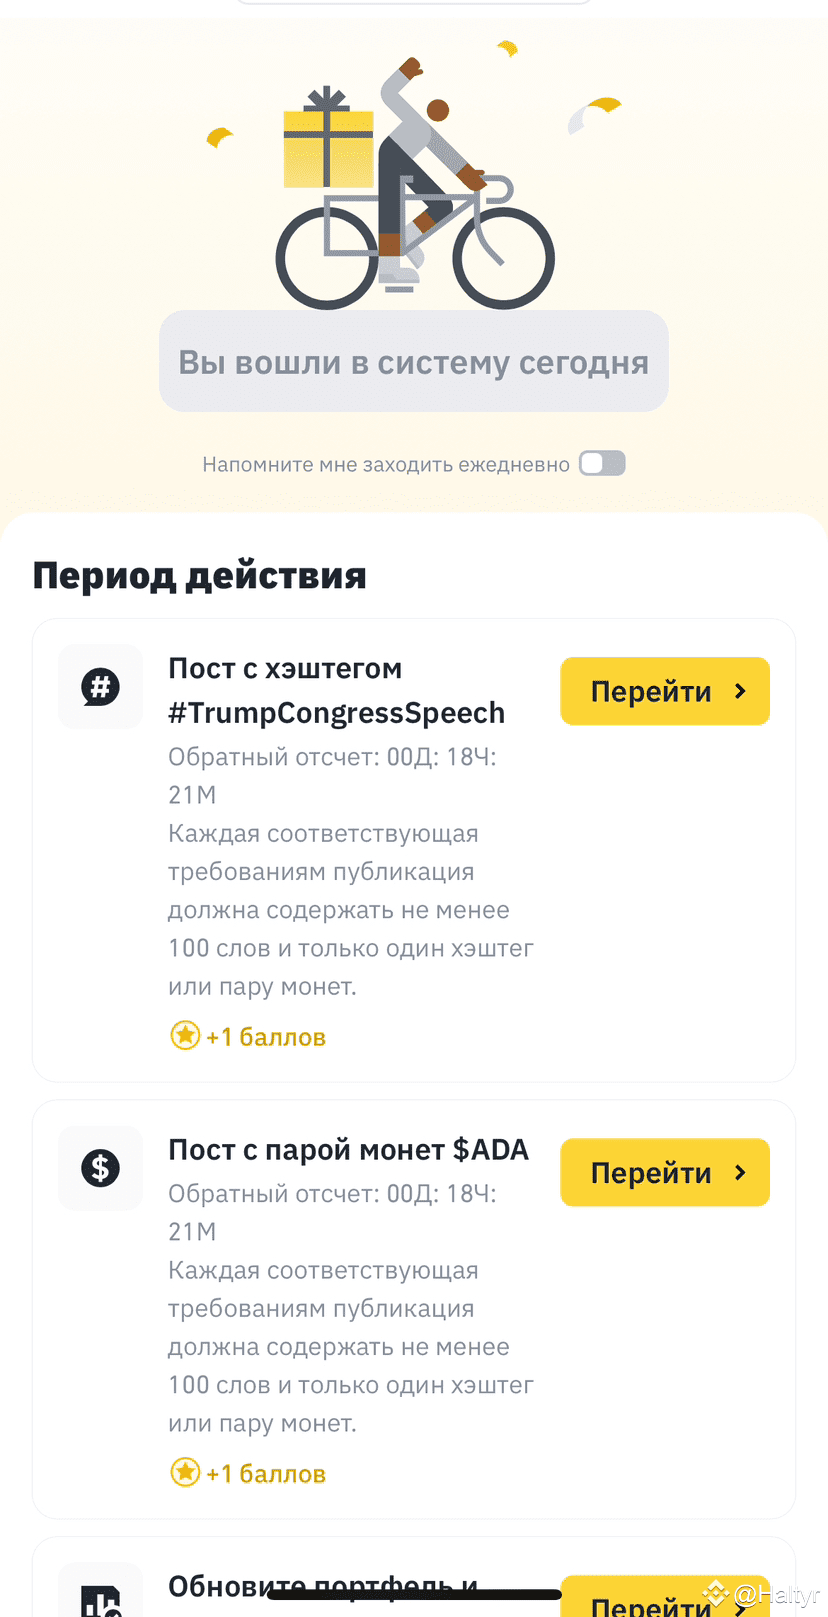Open the "Пост с парой монет $ADA" title

click(348, 1150)
